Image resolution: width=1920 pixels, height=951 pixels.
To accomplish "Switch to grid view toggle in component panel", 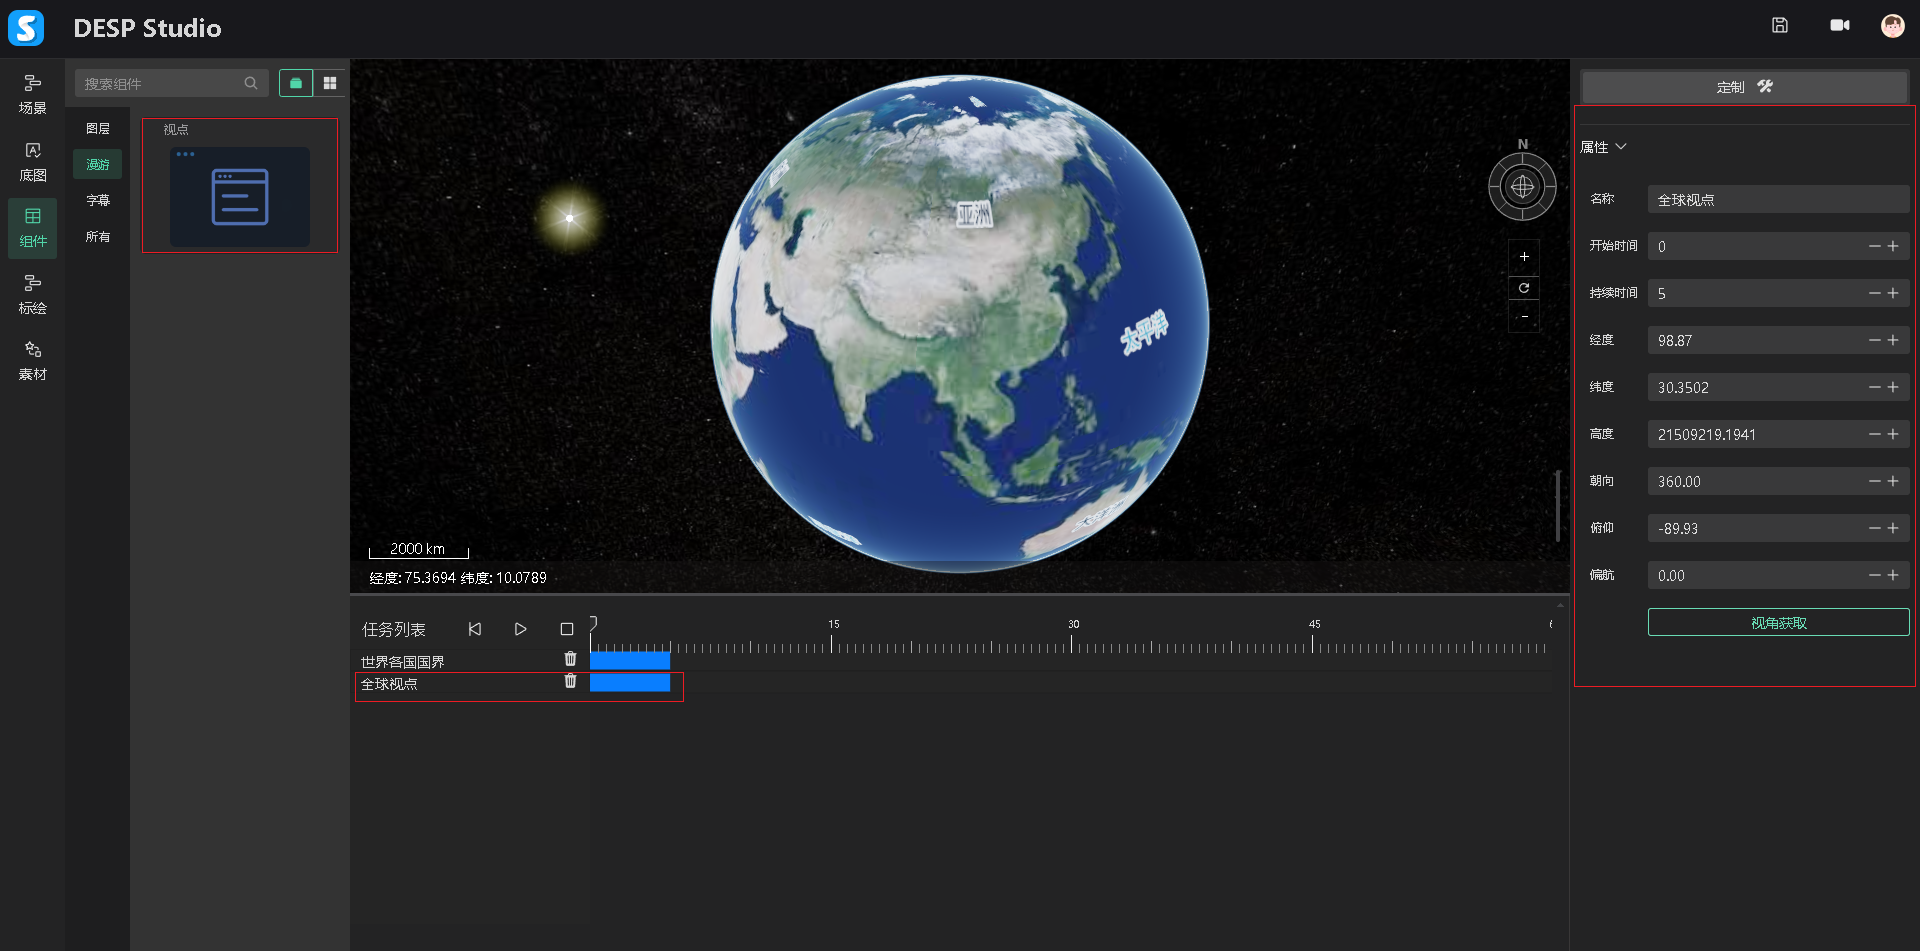I will tap(330, 83).
